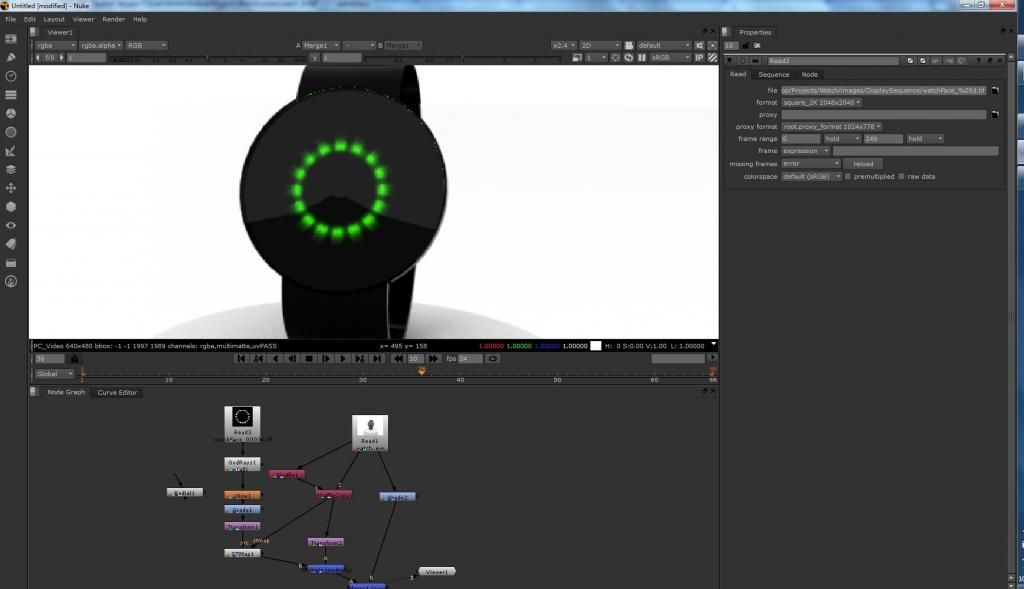The width and height of the screenshot is (1024, 589).
Task: Open the Draw nodes toolbar menu
Action: tap(11, 57)
